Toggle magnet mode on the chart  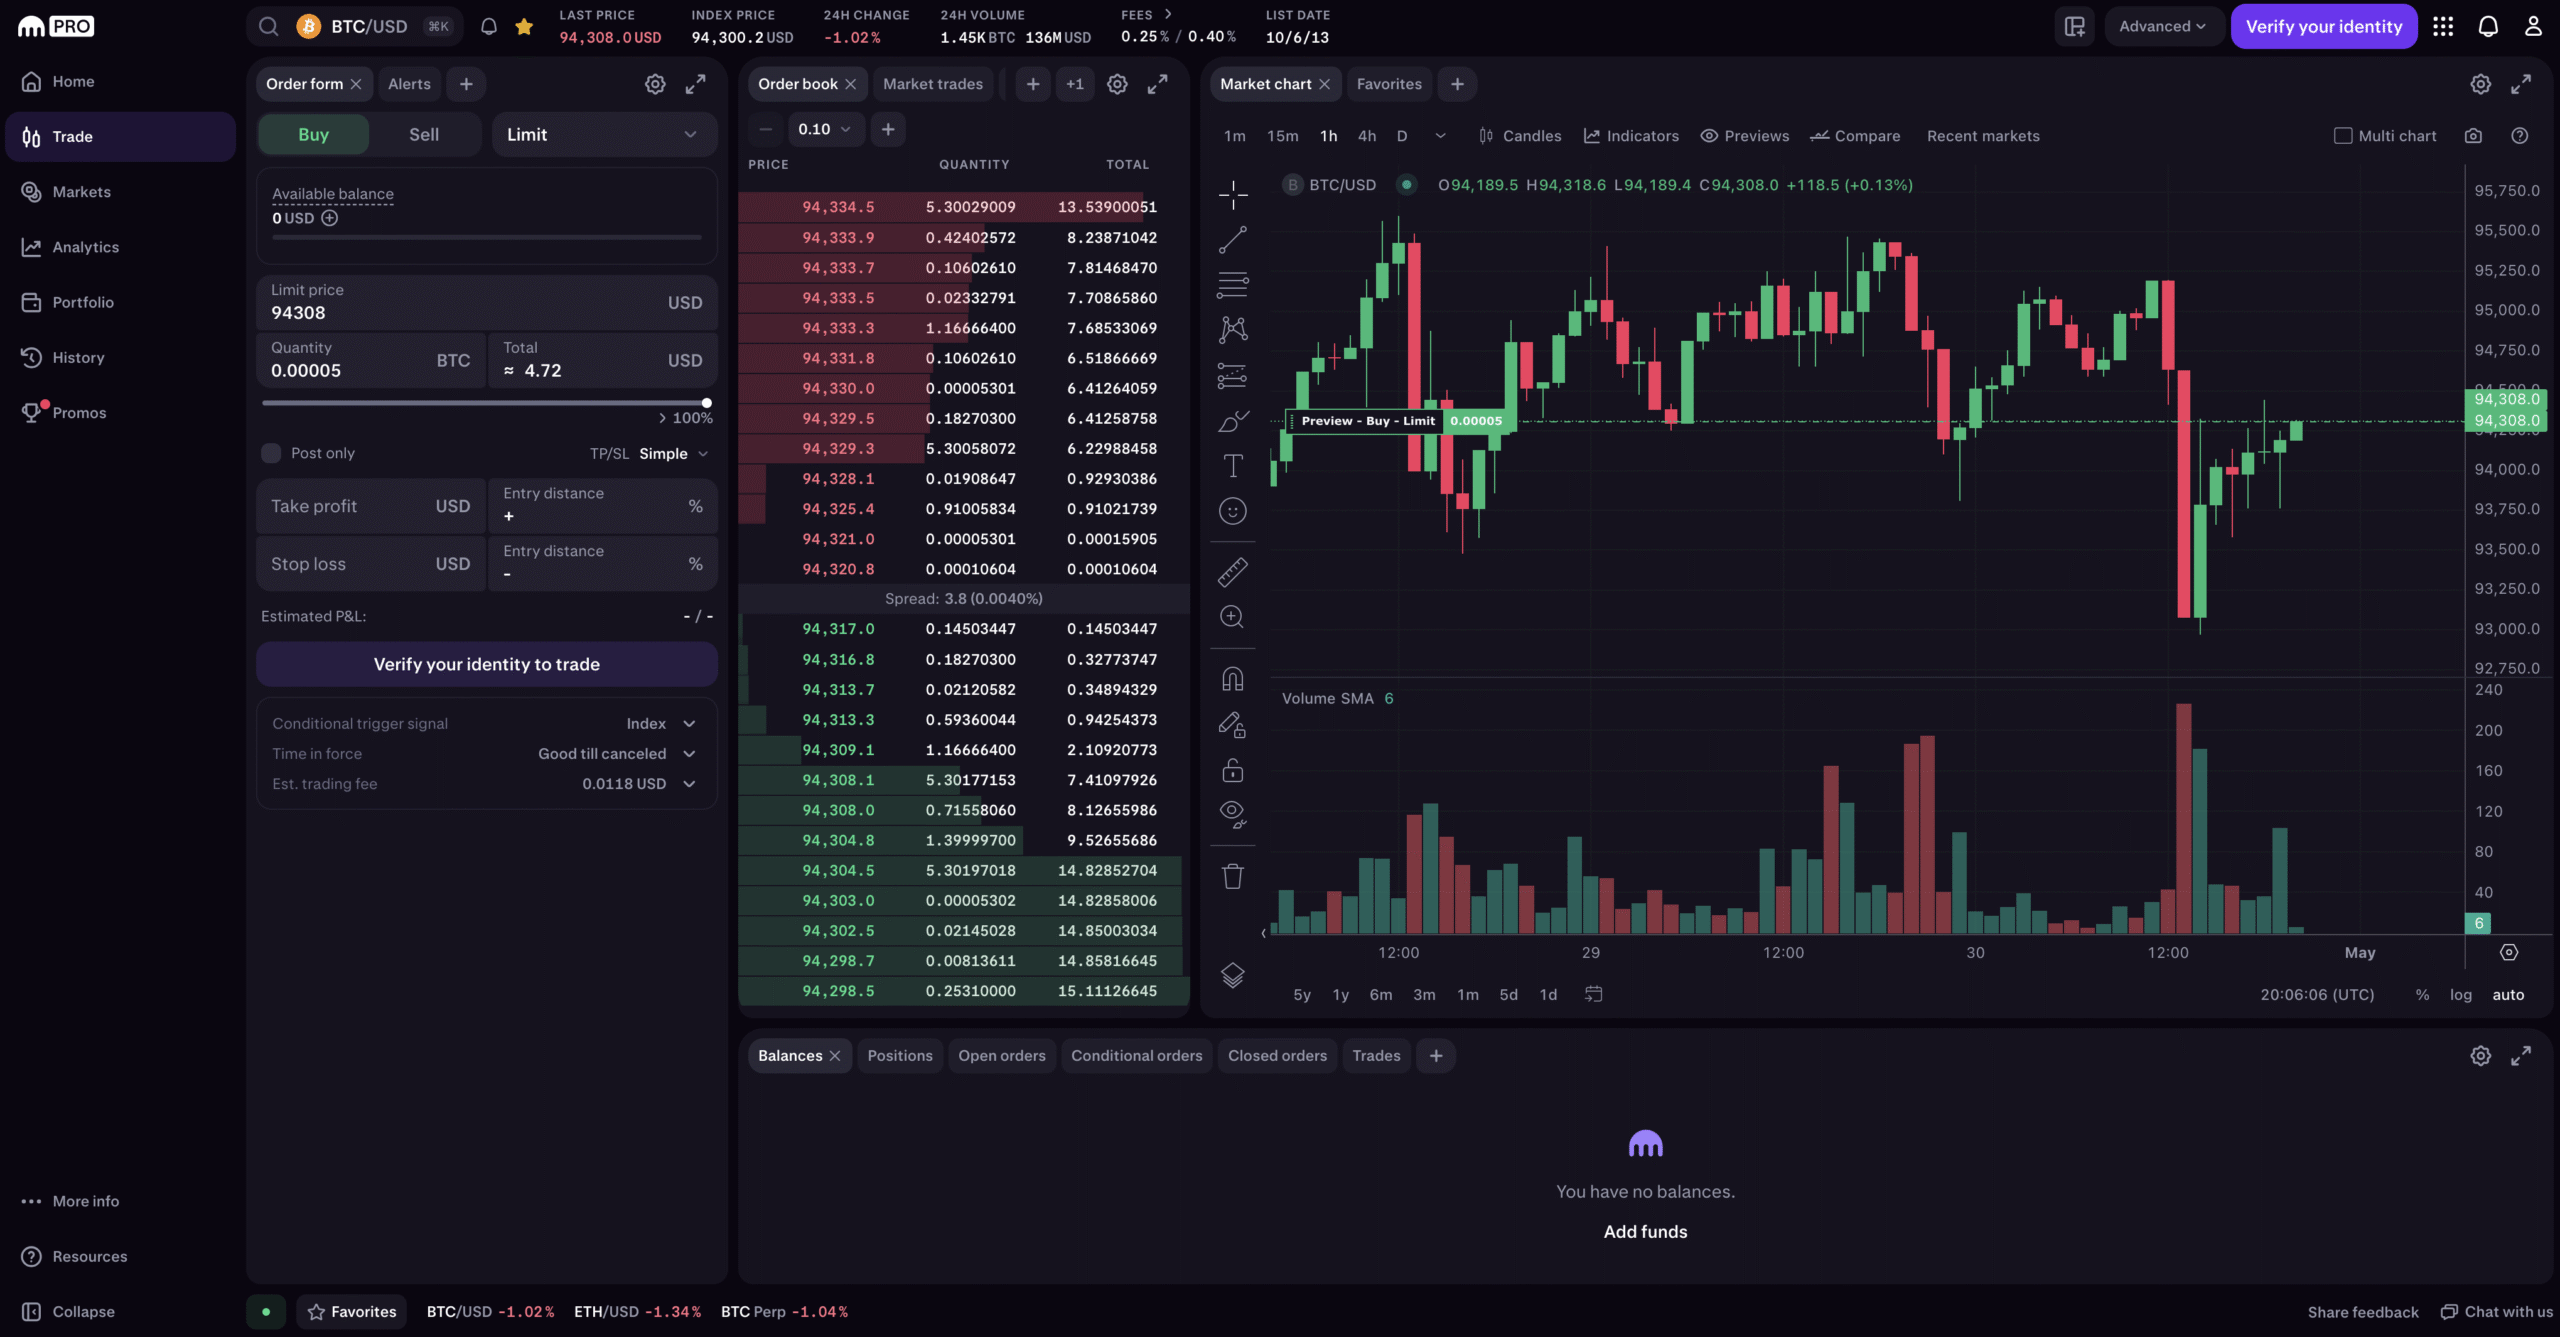(1233, 679)
